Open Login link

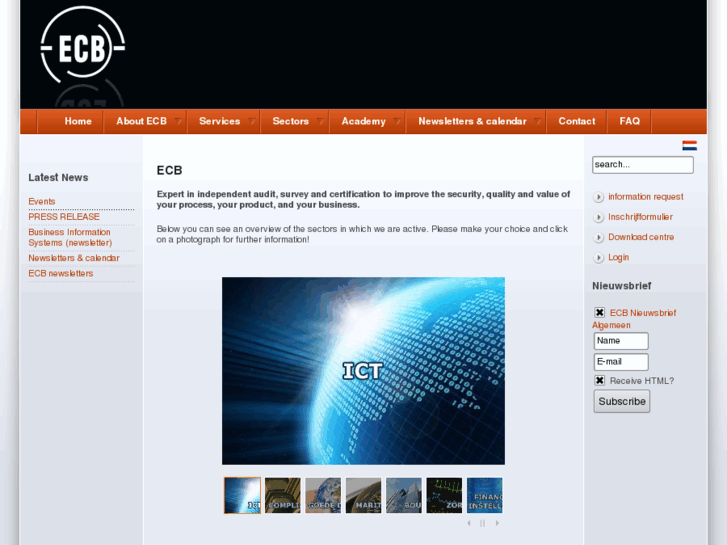619,257
